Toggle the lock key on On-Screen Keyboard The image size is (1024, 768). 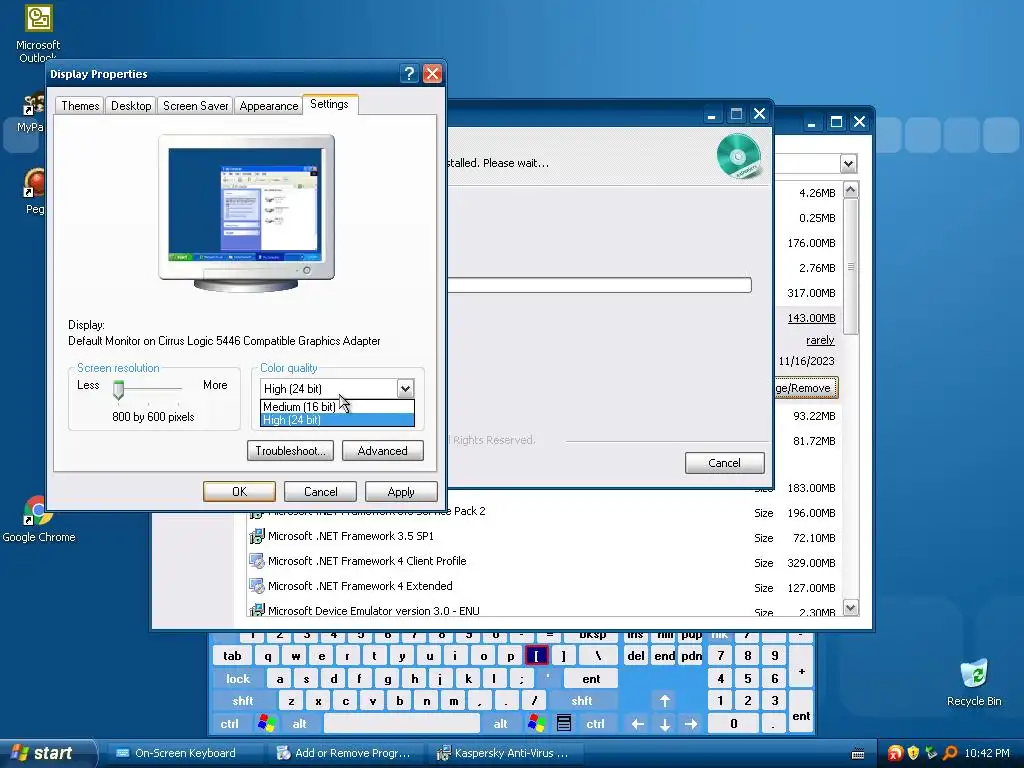point(238,679)
